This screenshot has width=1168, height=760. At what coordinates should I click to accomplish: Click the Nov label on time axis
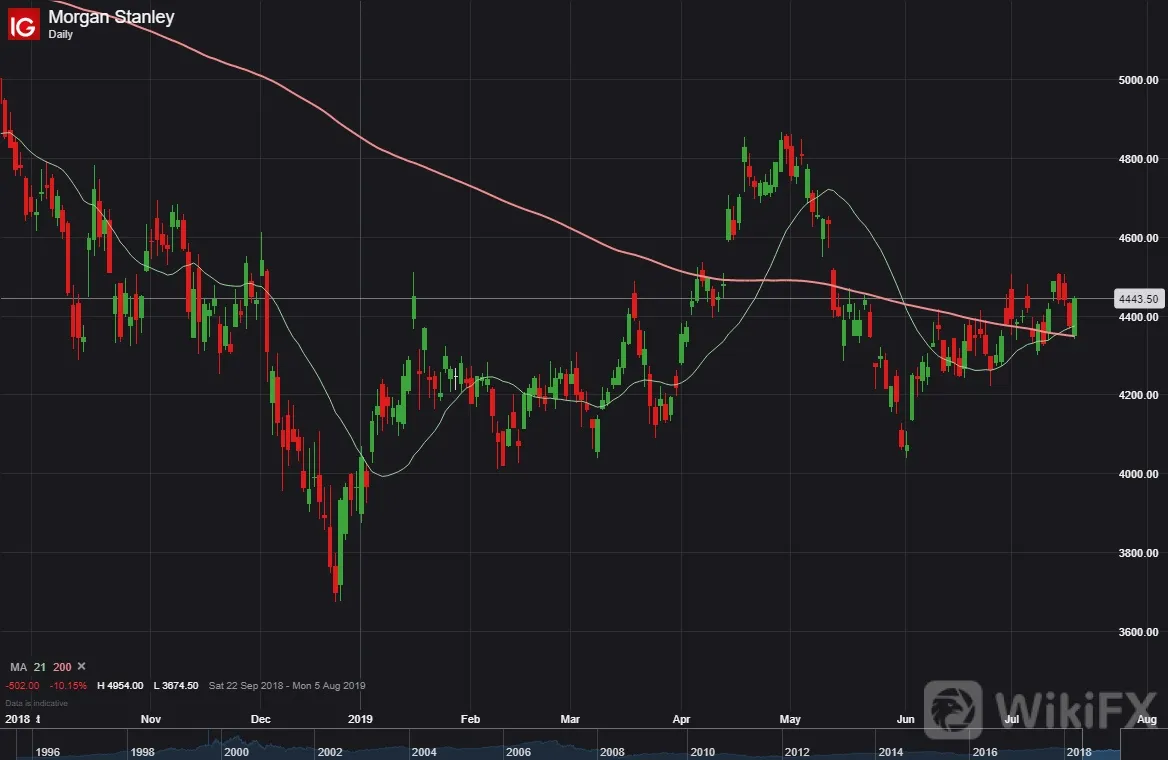(x=150, y=719)
